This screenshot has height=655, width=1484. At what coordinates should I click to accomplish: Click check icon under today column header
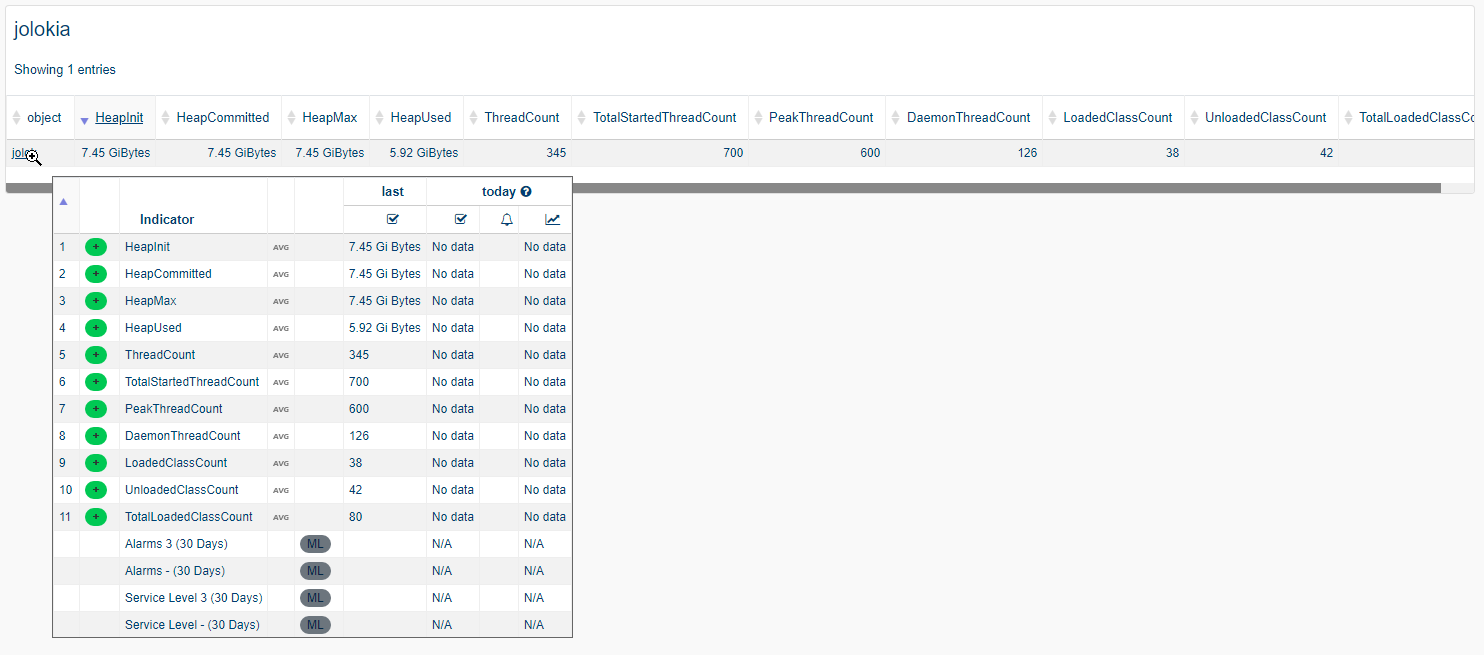(460, 220)
